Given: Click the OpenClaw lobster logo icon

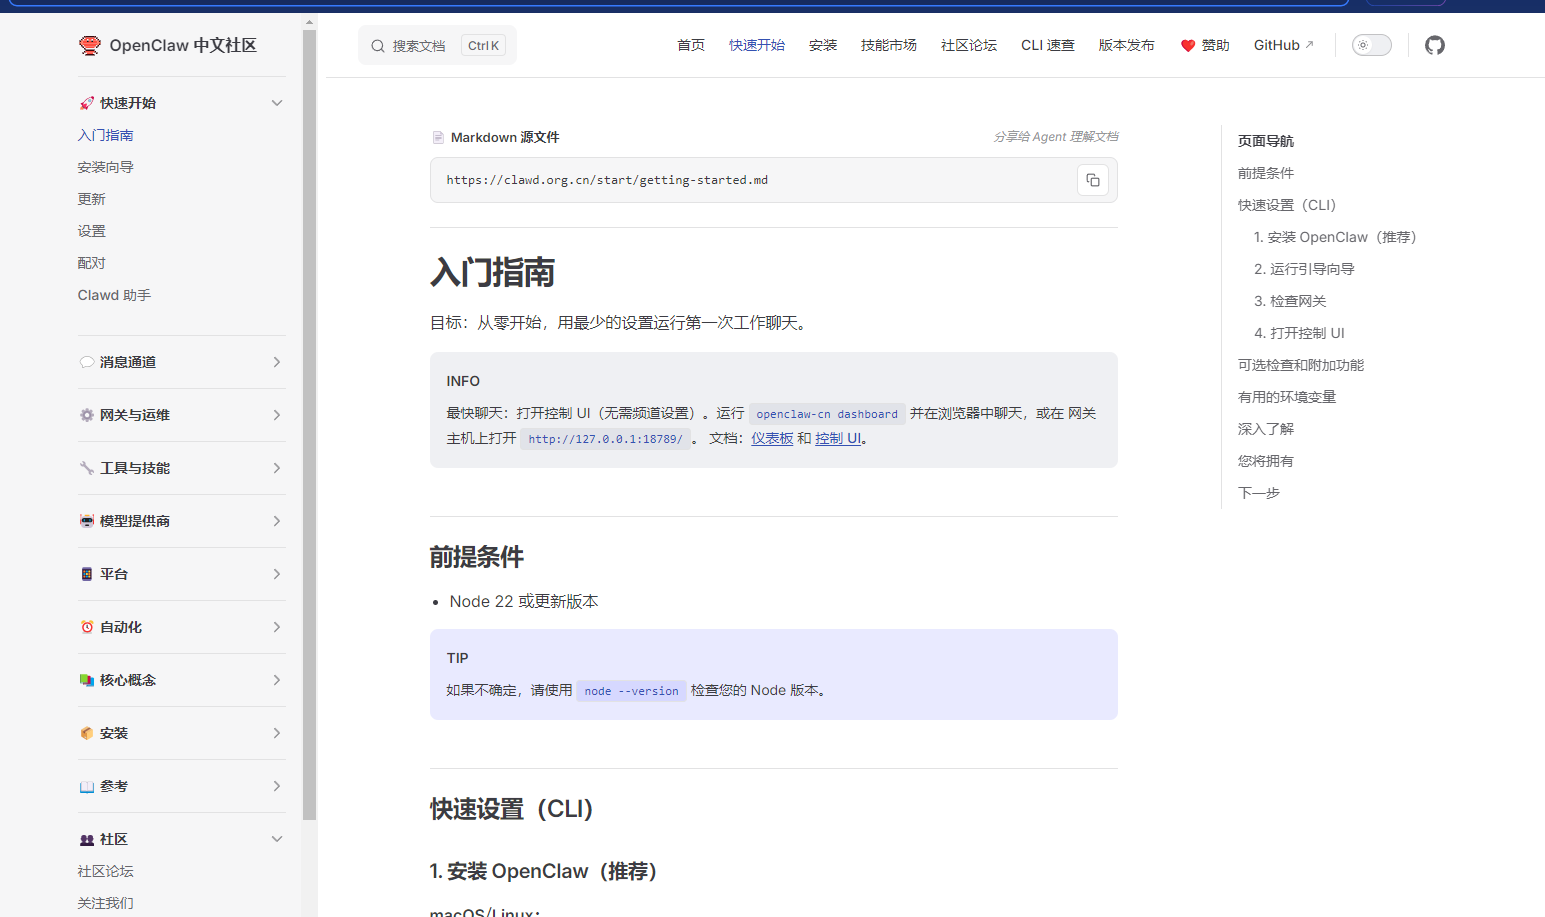Looking at the screenshot, I should click(90, 45).
